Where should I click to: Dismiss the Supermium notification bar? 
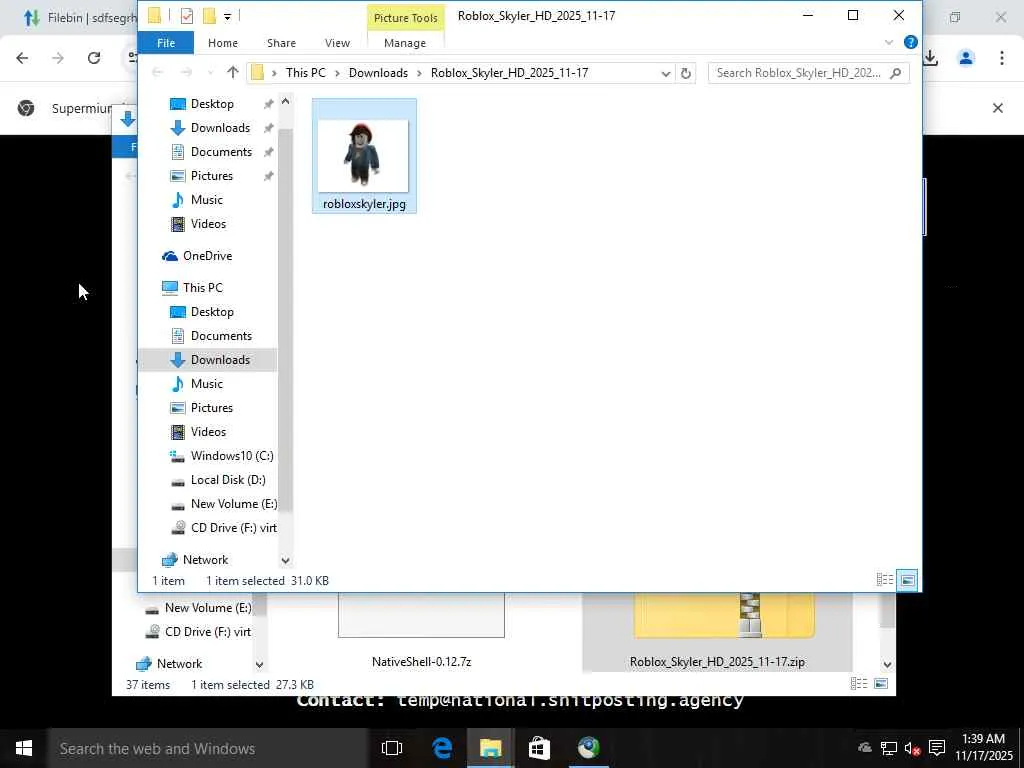[x=998, y=108]
